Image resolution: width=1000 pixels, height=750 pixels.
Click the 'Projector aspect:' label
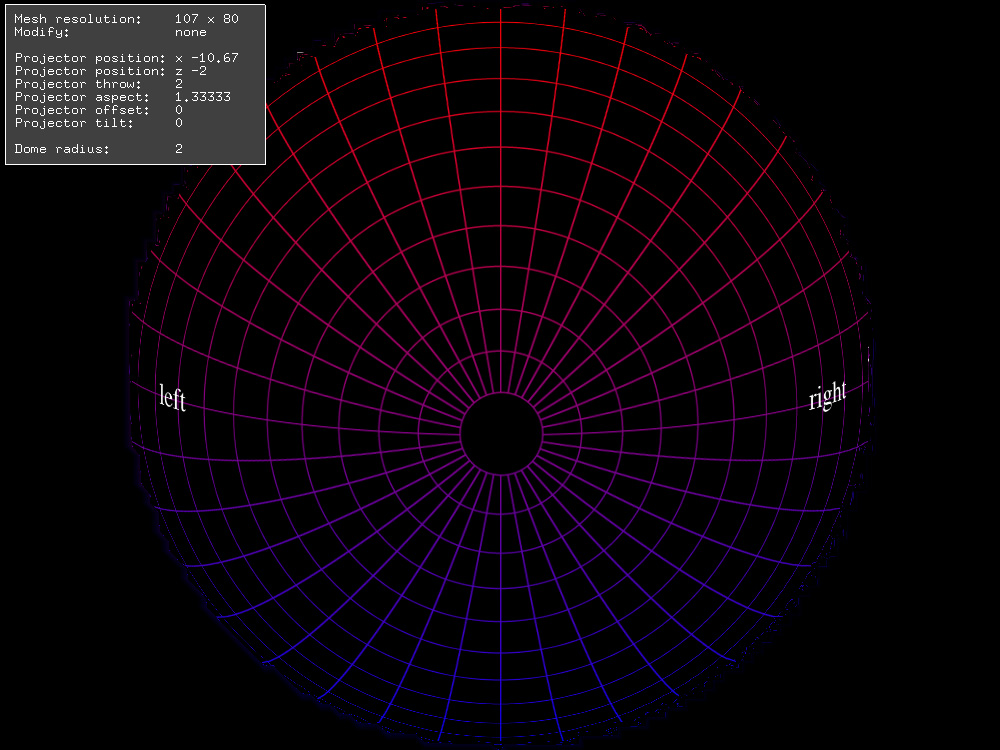pos(82,97)
